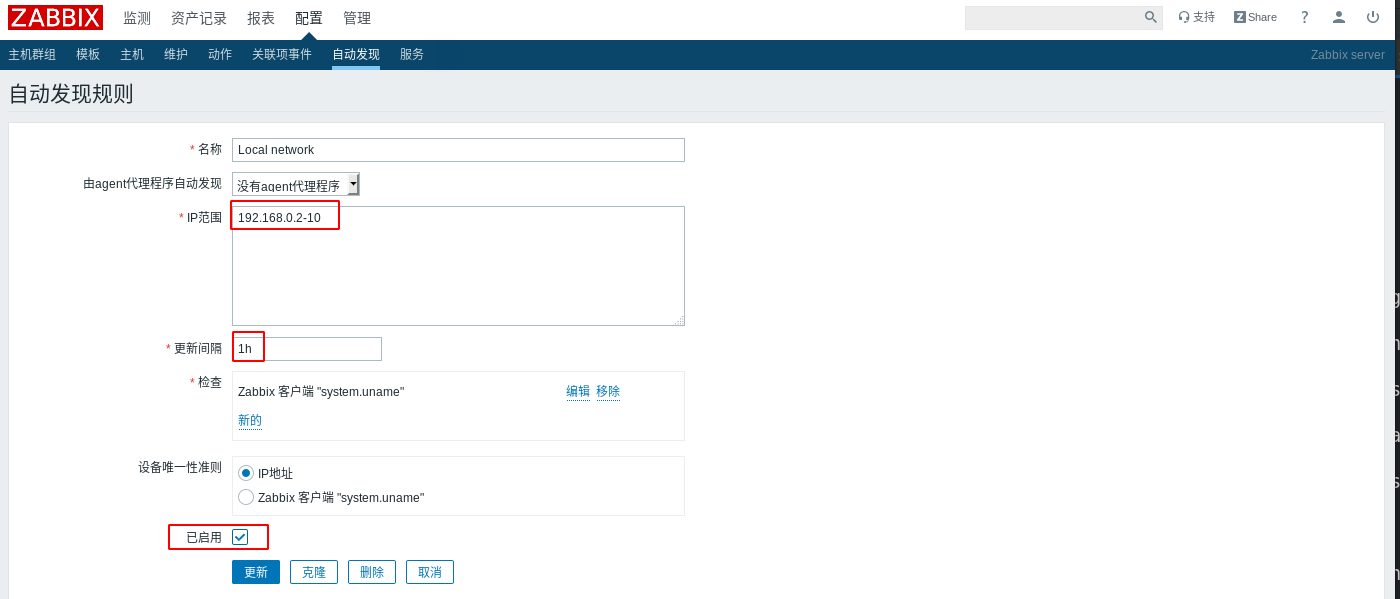Viewport: 1400px width, 599px height.
Task: Open the user profile icon
Action: tap(1338, 17)
